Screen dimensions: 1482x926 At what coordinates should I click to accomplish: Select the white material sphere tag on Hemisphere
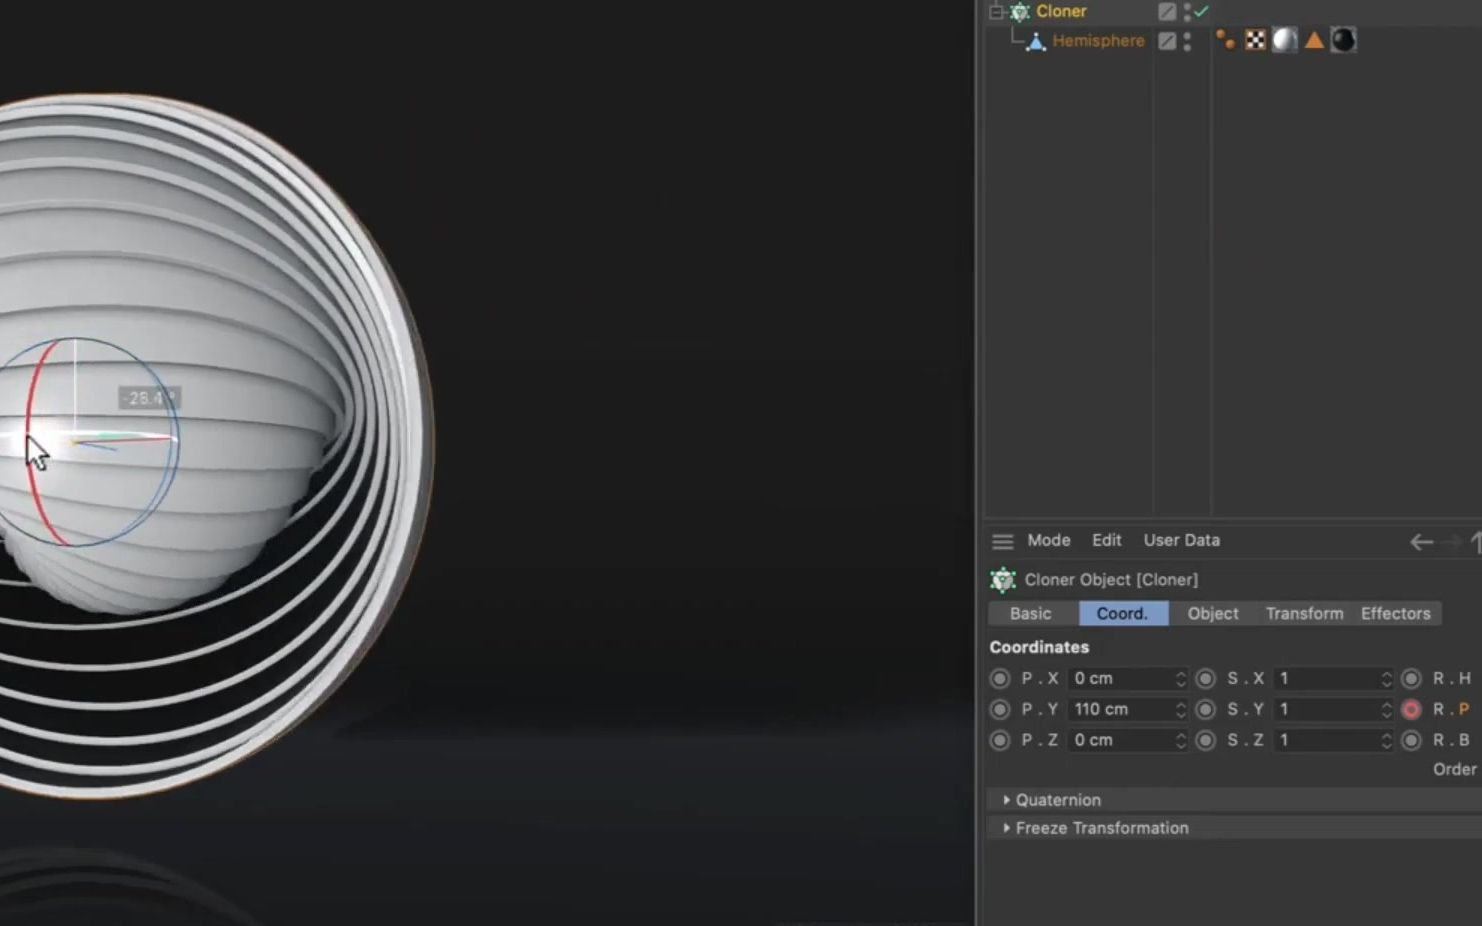click(1285, 40)
